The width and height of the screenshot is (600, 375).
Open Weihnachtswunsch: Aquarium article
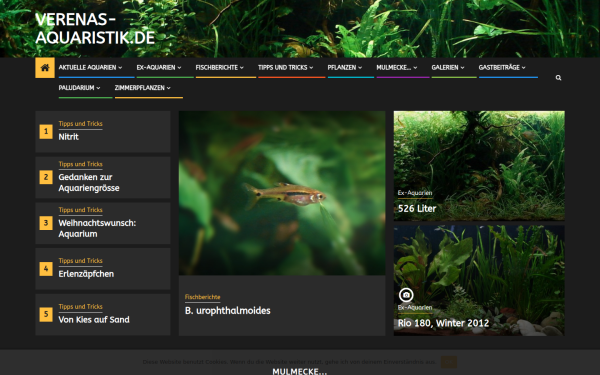[x=97, y=228]
